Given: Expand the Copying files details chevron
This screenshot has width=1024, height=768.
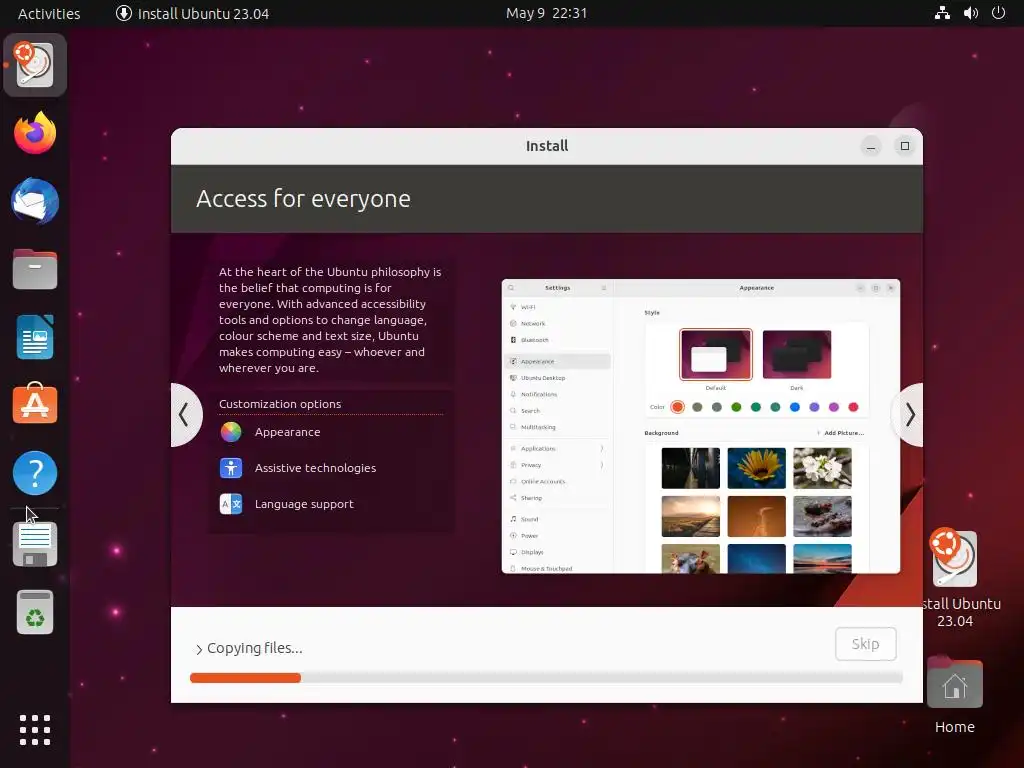Looking at the screenshot, I should tap(199, 649).
